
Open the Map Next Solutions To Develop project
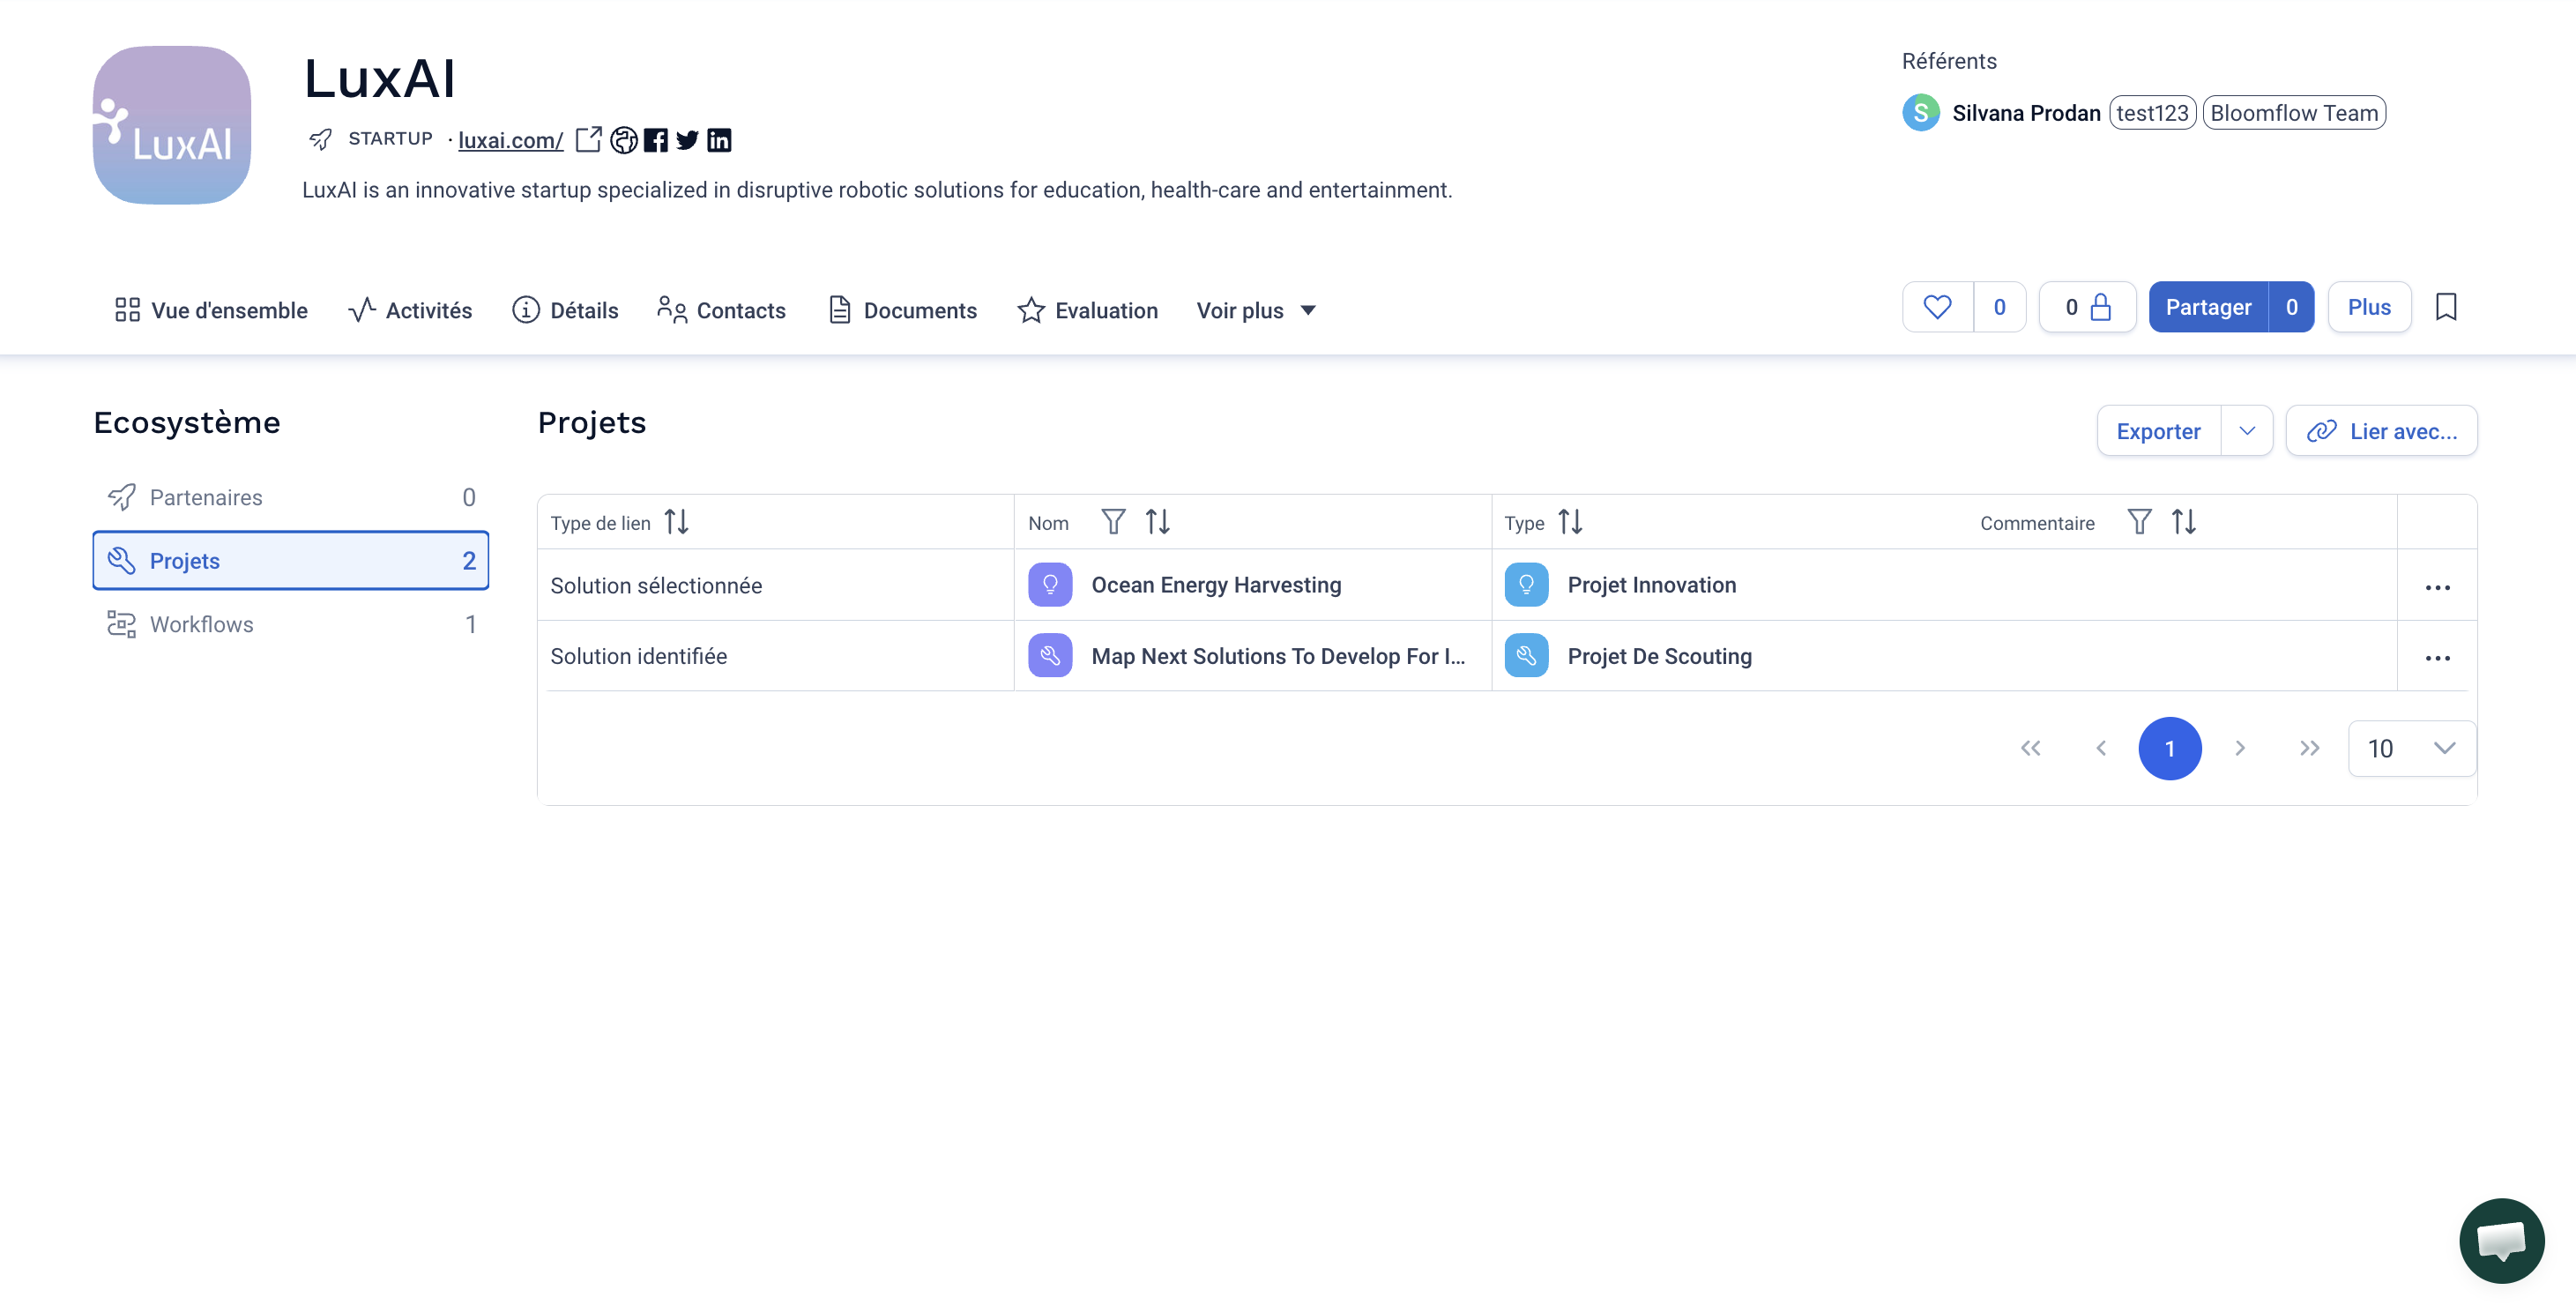click(1278, 656)
